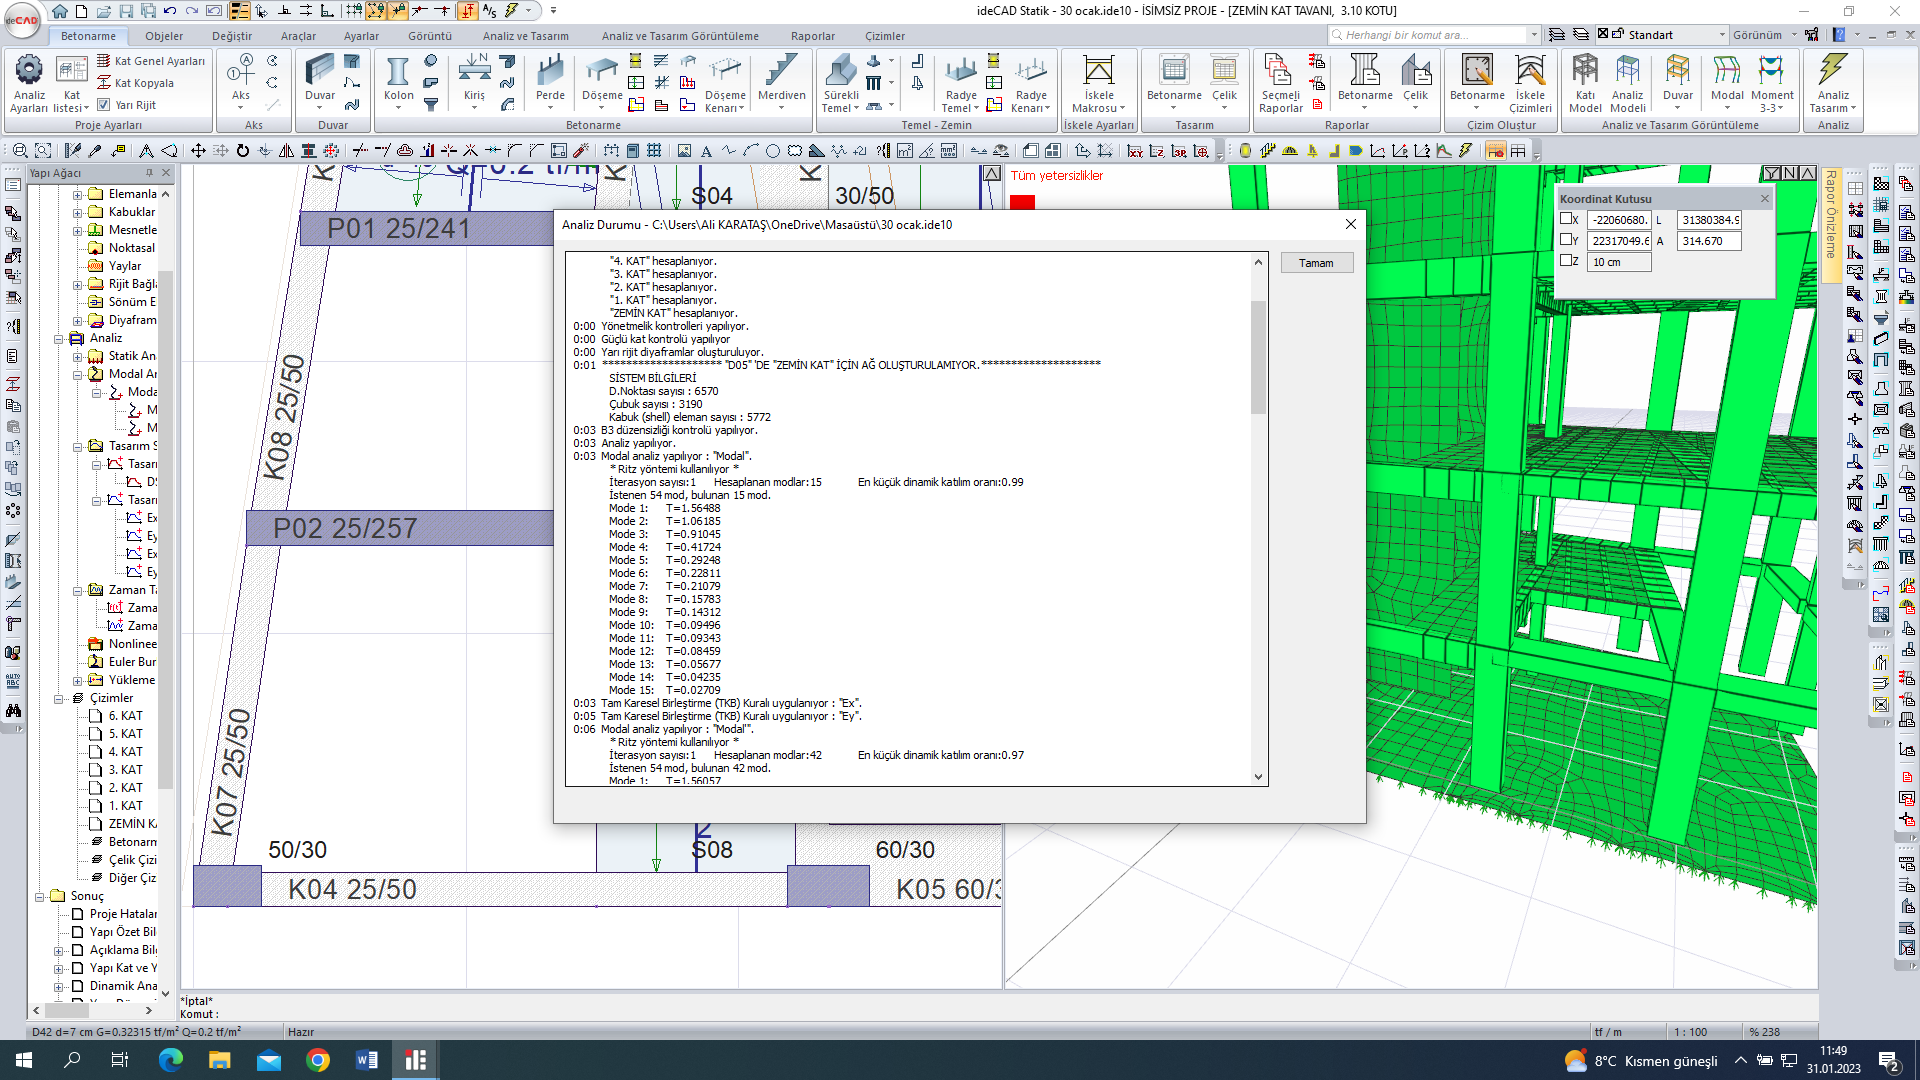The width and height of the screenshot is (1920, 1080).
Task: Open Analiz Ayarları gear icon
Action: pyautogui.click(x=29, y=83)
